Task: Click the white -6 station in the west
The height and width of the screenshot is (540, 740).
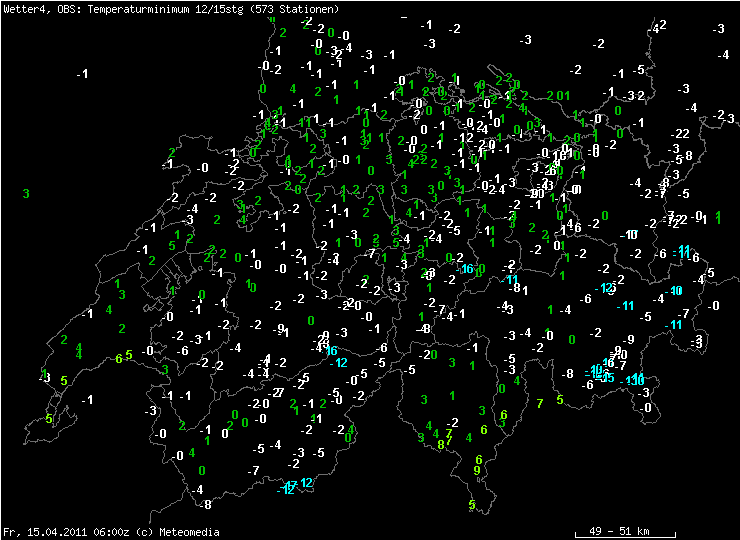Action: click(x=182, y=351)
